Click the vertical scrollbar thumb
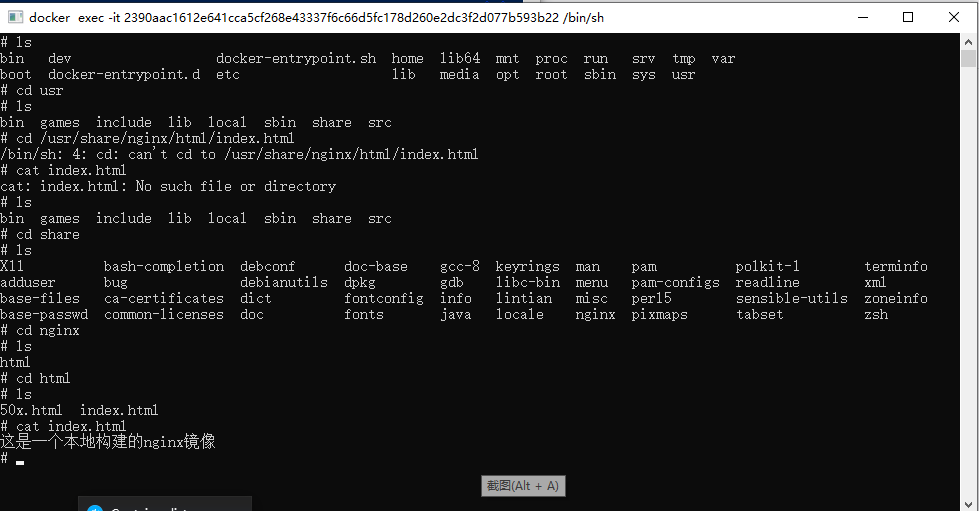Image resolution: width=979 pixels, height=511 pixels. 968,59
